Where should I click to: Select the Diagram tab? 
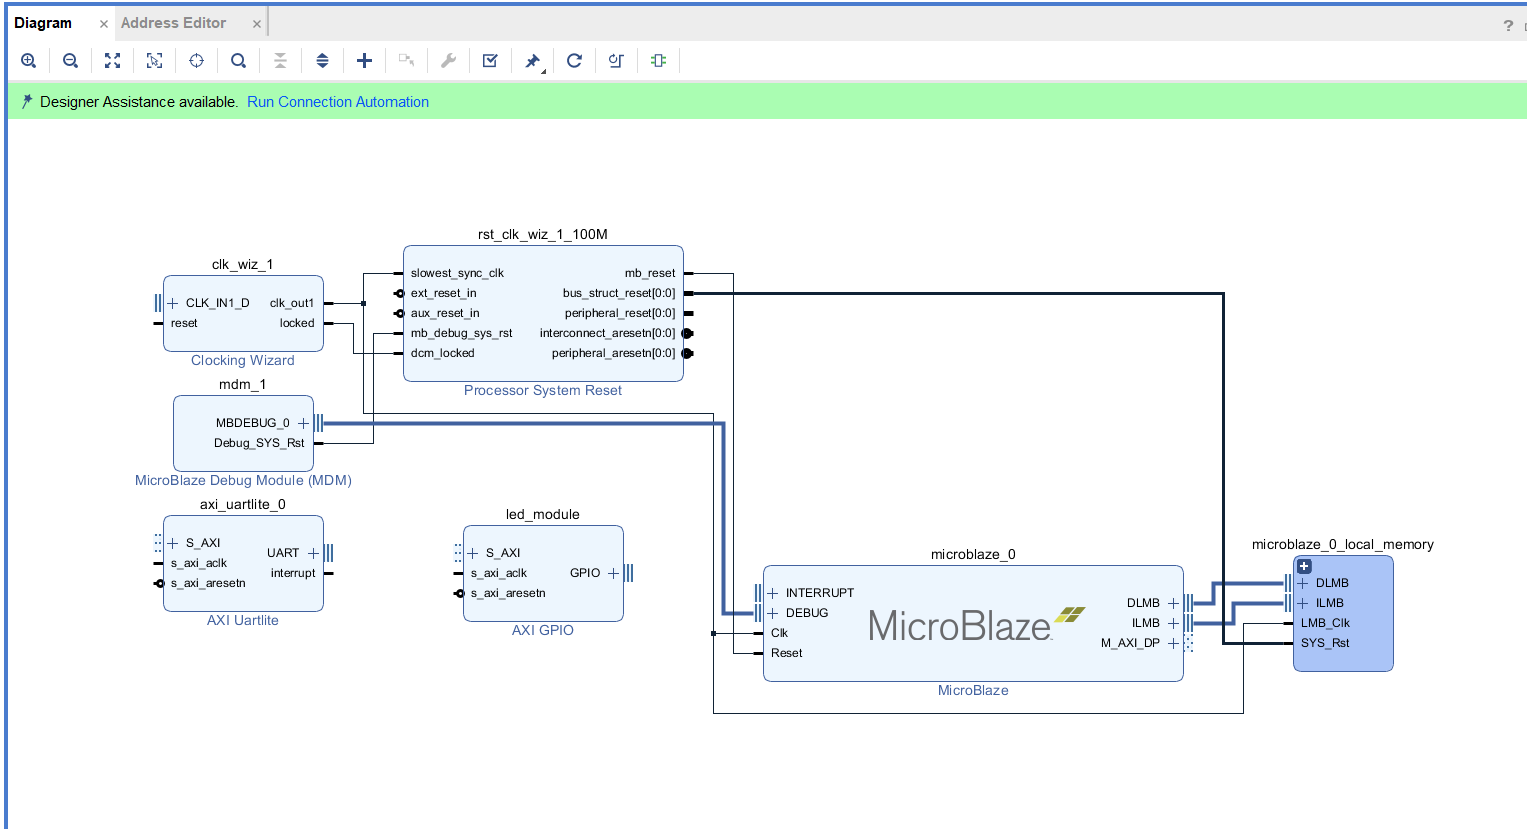43,23
